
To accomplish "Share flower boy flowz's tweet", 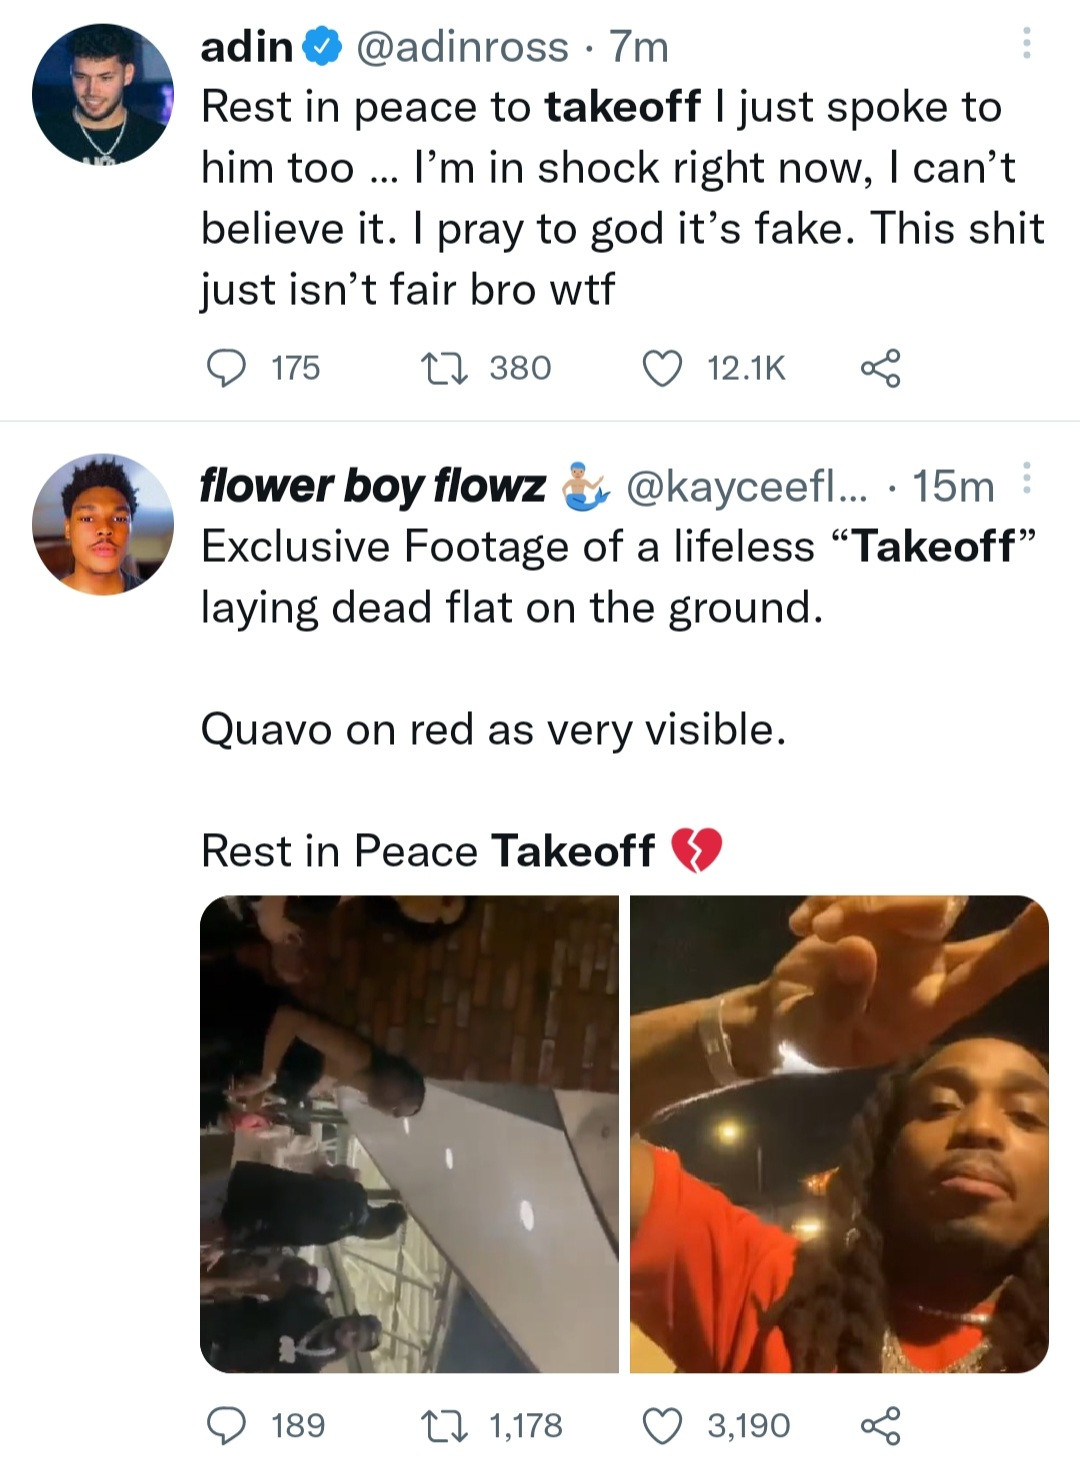I will 880,1425.
